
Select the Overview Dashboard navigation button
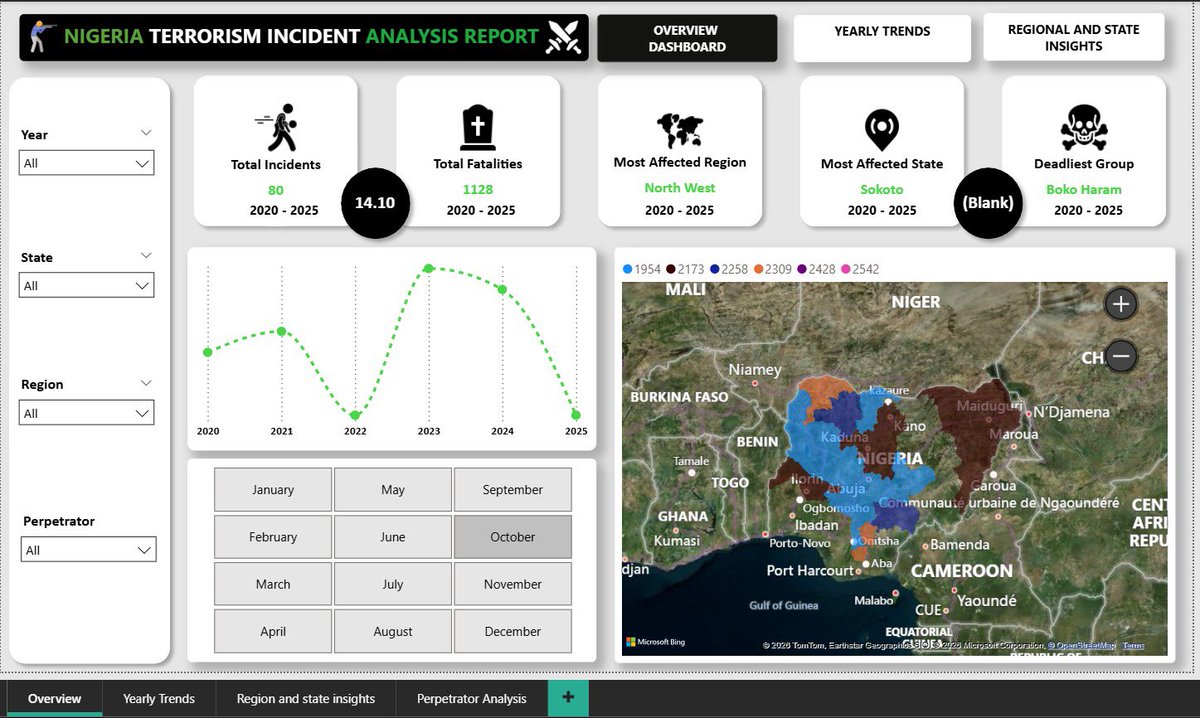click(x=686, y=38)
